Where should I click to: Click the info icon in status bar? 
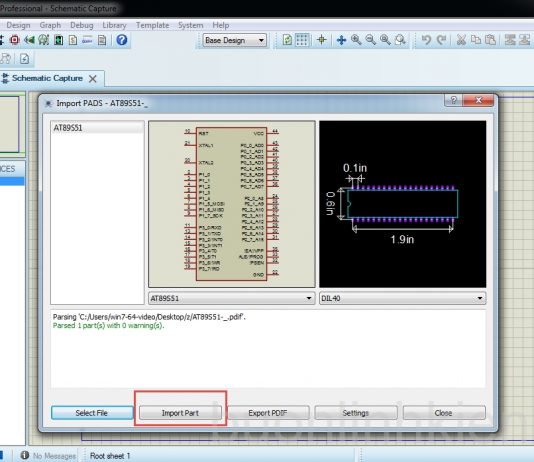pyautogui.click(x=24, y=455)
